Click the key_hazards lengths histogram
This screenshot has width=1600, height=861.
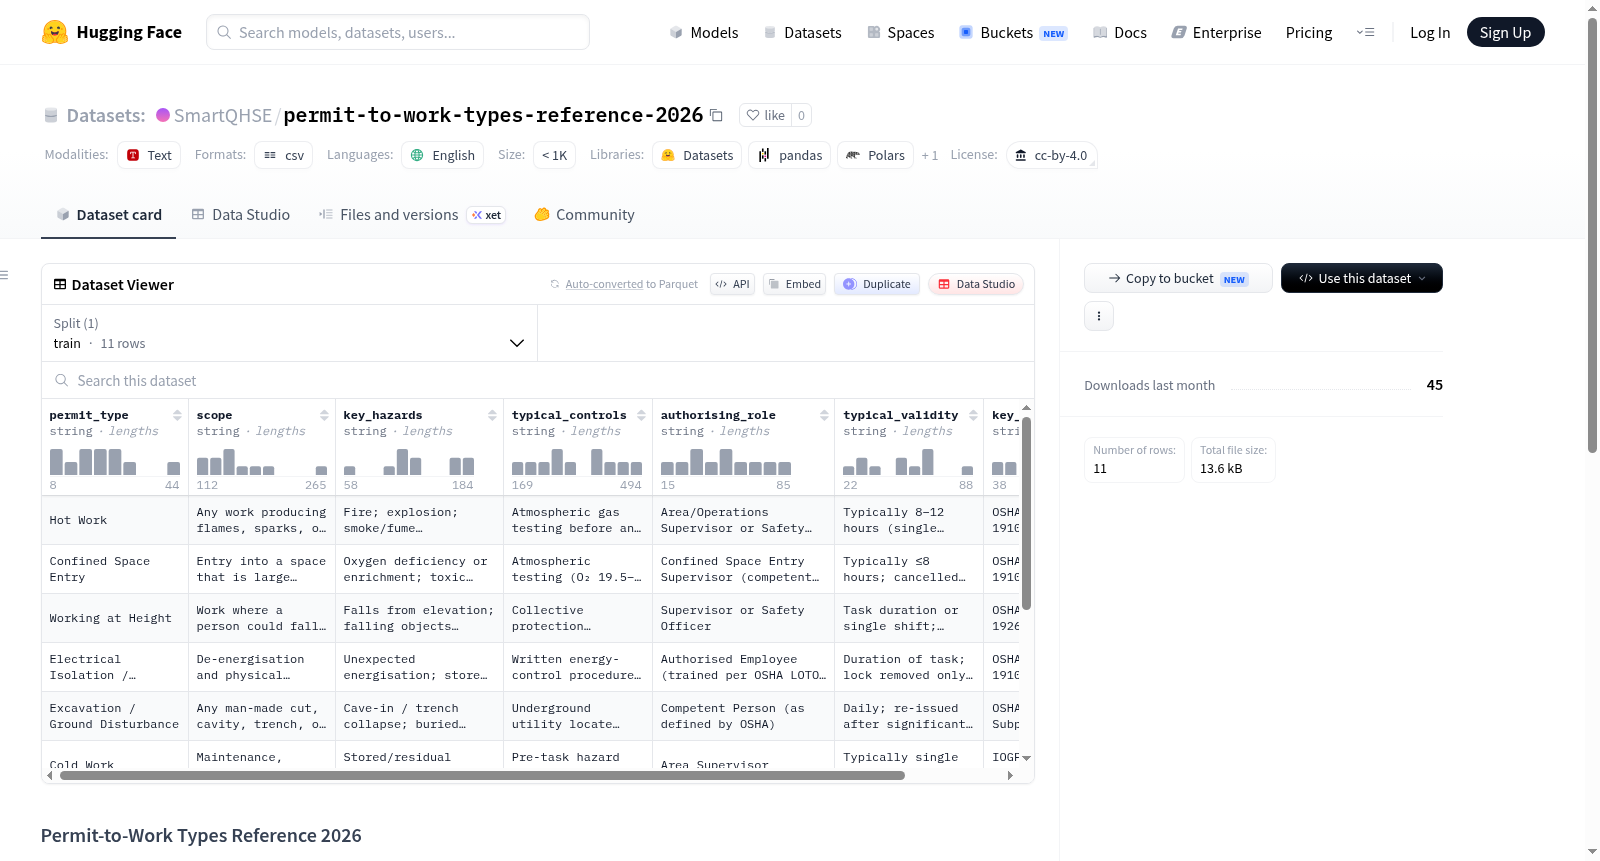pyautogui.click(x=409, y=461)
